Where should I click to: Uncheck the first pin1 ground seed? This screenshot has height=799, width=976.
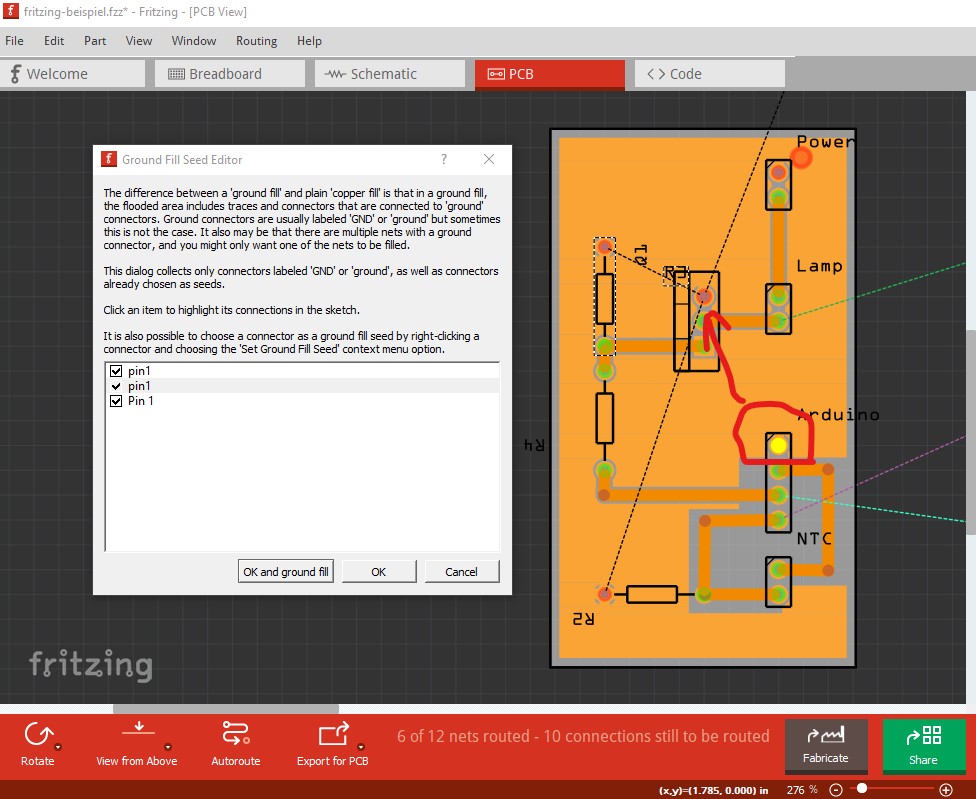[116, 370]
